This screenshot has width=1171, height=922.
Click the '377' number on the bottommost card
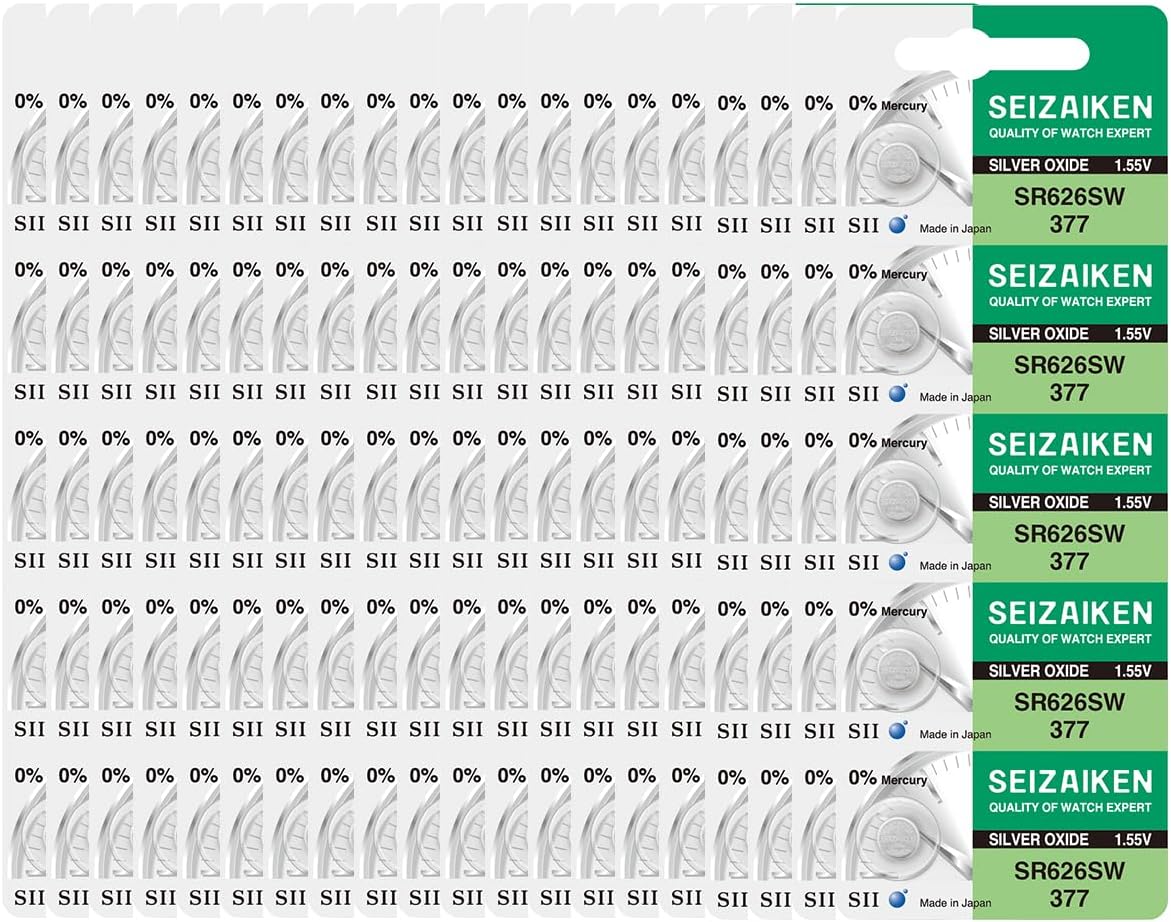pyautogui.click(x=1069, y=898)
